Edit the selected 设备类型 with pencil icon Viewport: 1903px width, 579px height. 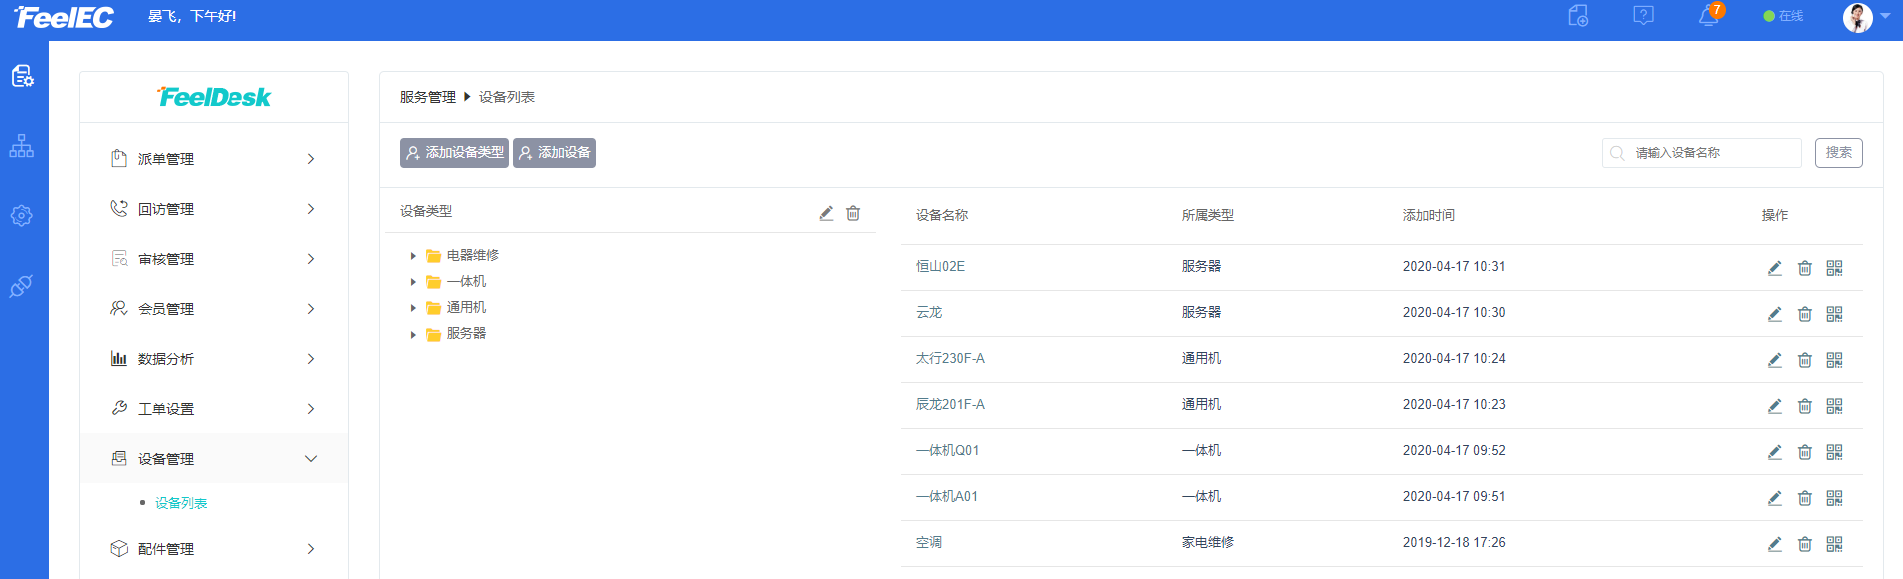pyautogui.click(x=826, y=213)
